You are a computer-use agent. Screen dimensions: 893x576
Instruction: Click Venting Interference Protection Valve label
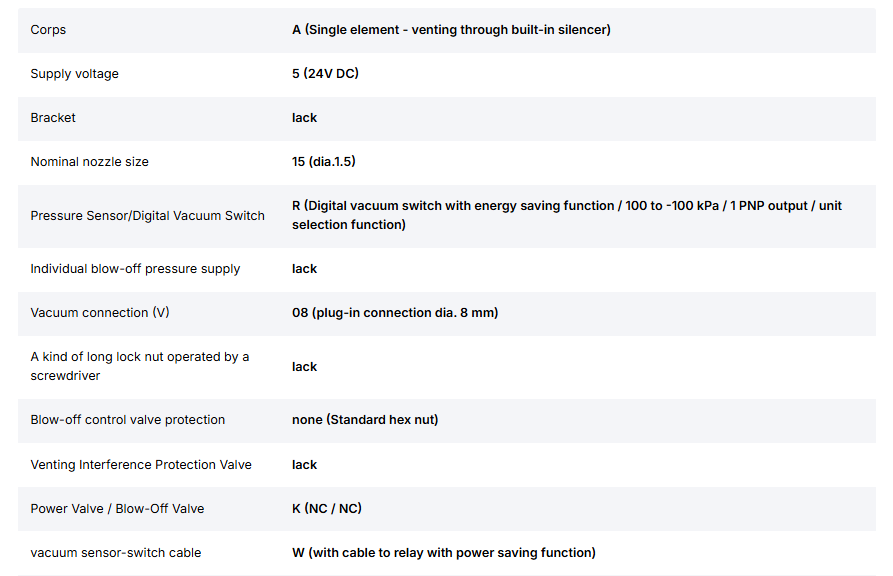[x=141, y=465]
